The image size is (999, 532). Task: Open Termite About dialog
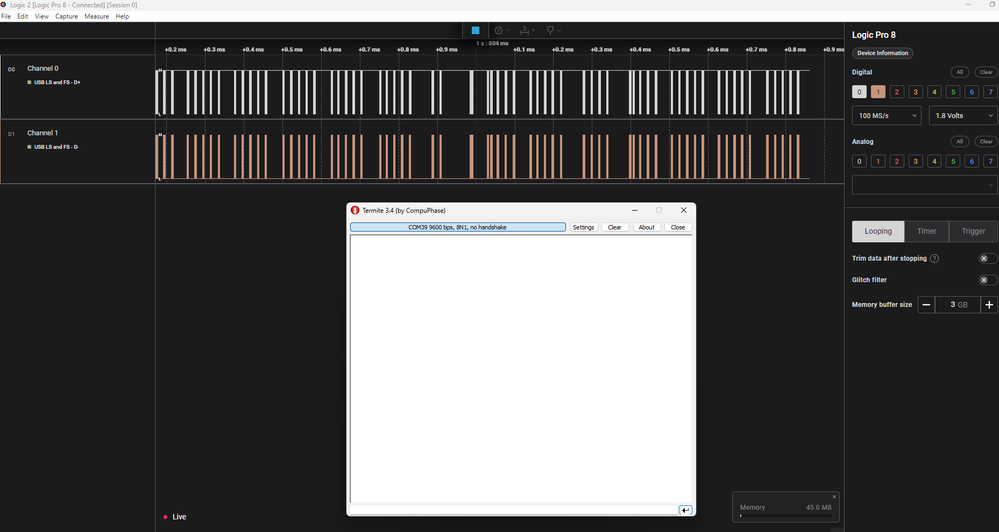646,227
